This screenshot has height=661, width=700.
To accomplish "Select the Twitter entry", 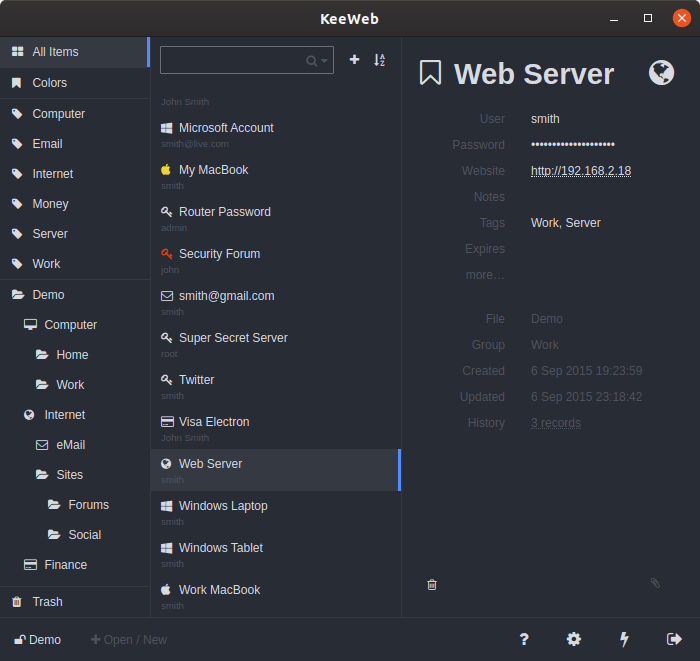I will pyautogui.click(x=275, y=386).
